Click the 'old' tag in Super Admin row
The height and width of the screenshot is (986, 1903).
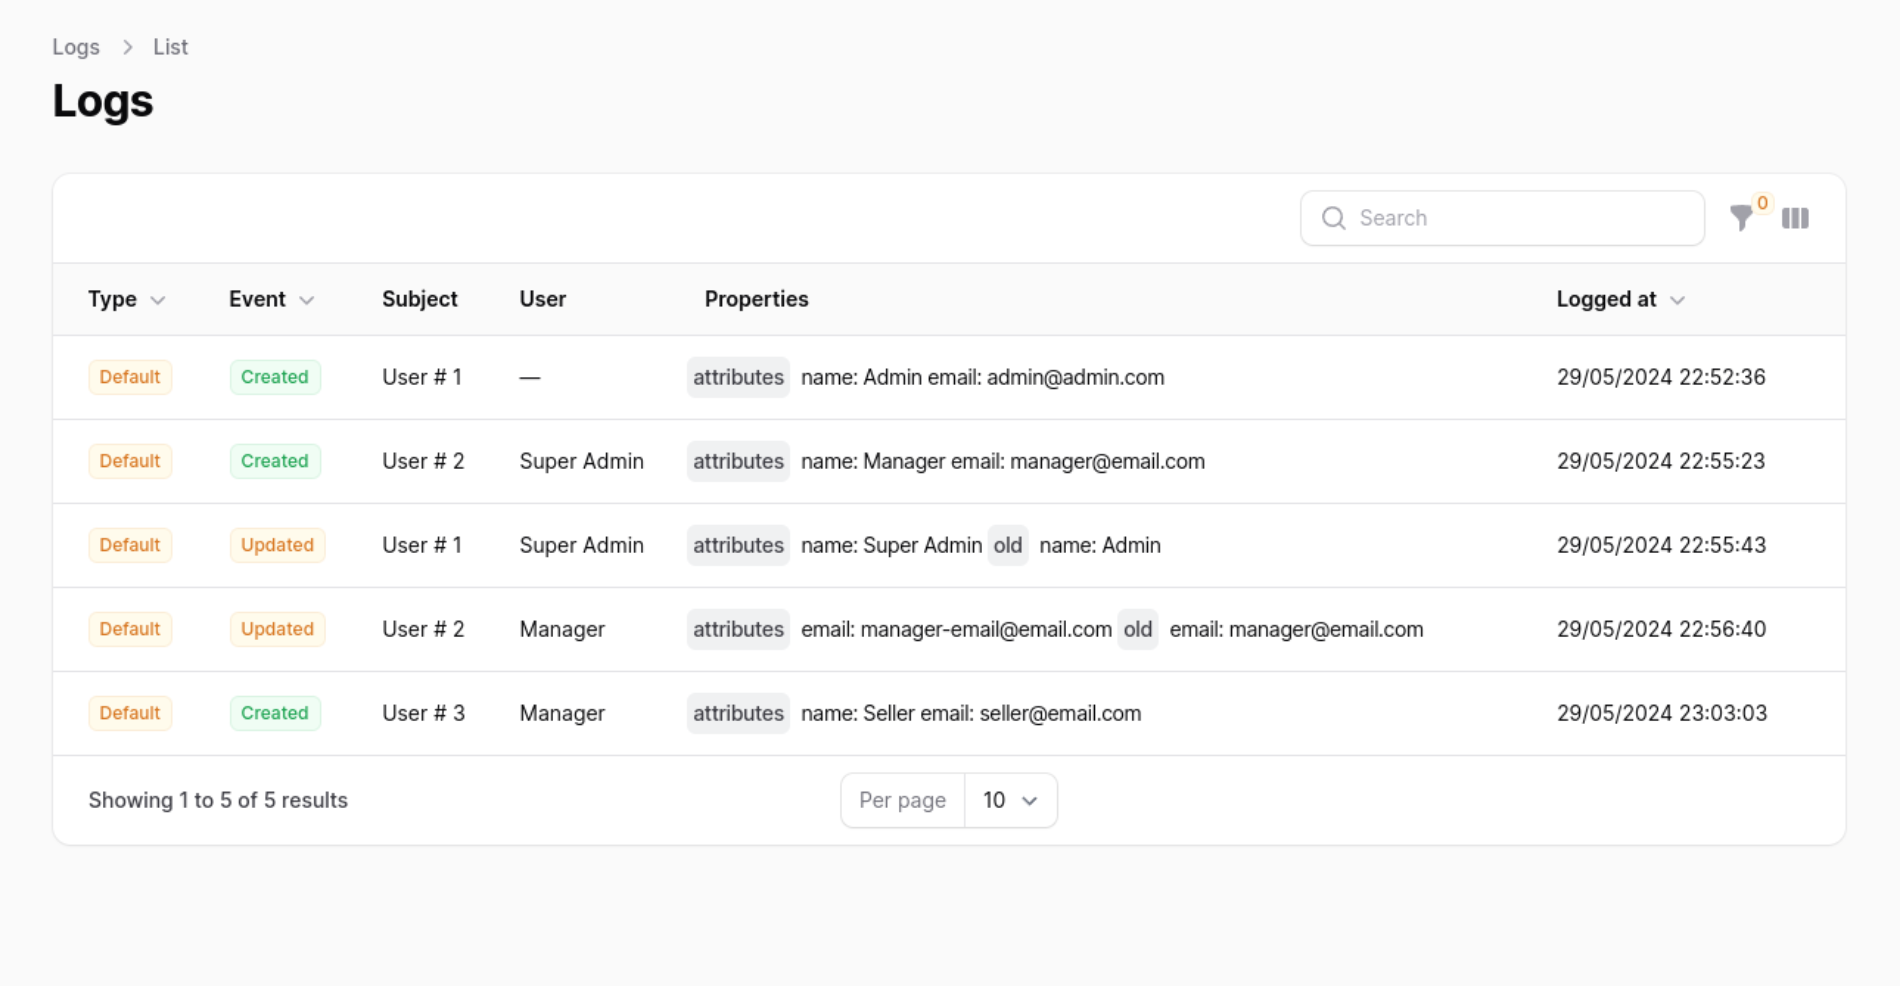click(x=1007, y=545)
